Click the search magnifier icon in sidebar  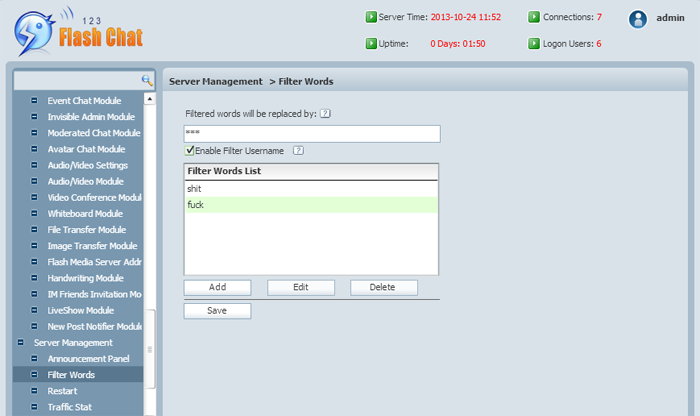pos(146,80)
